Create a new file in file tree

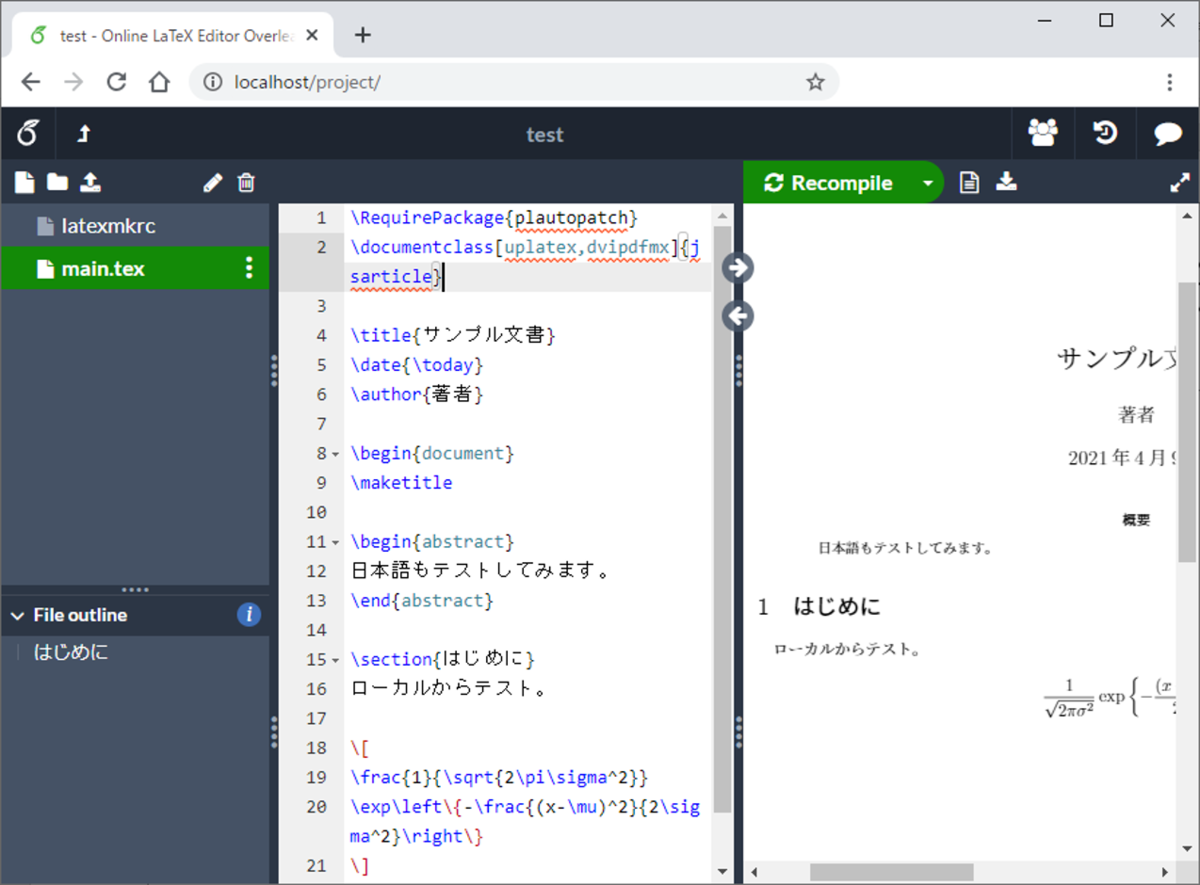pyautogui.click(x=24, y=182)
